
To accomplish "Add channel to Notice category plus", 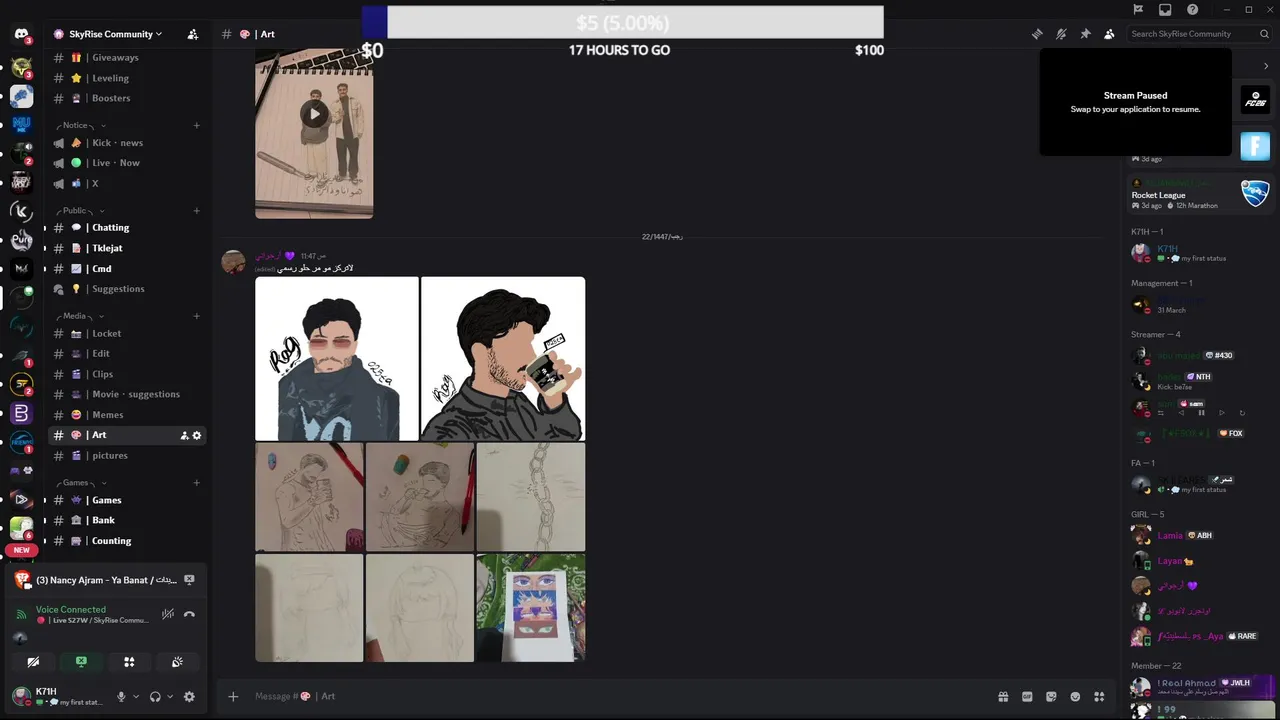I will tap(197, 126).
